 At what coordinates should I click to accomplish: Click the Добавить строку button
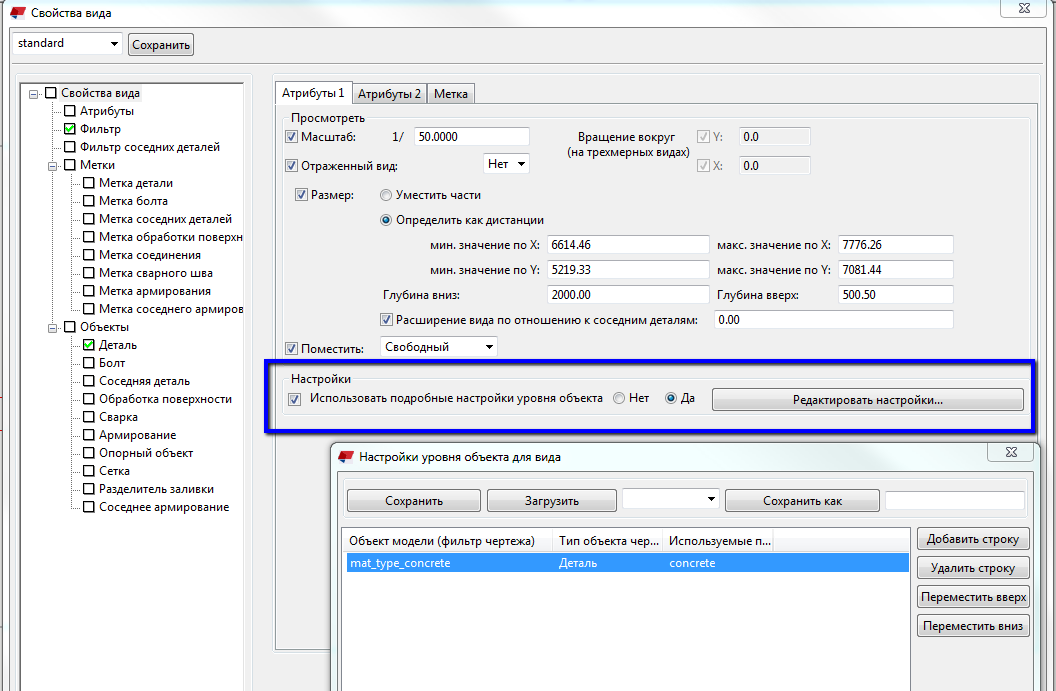972,539
